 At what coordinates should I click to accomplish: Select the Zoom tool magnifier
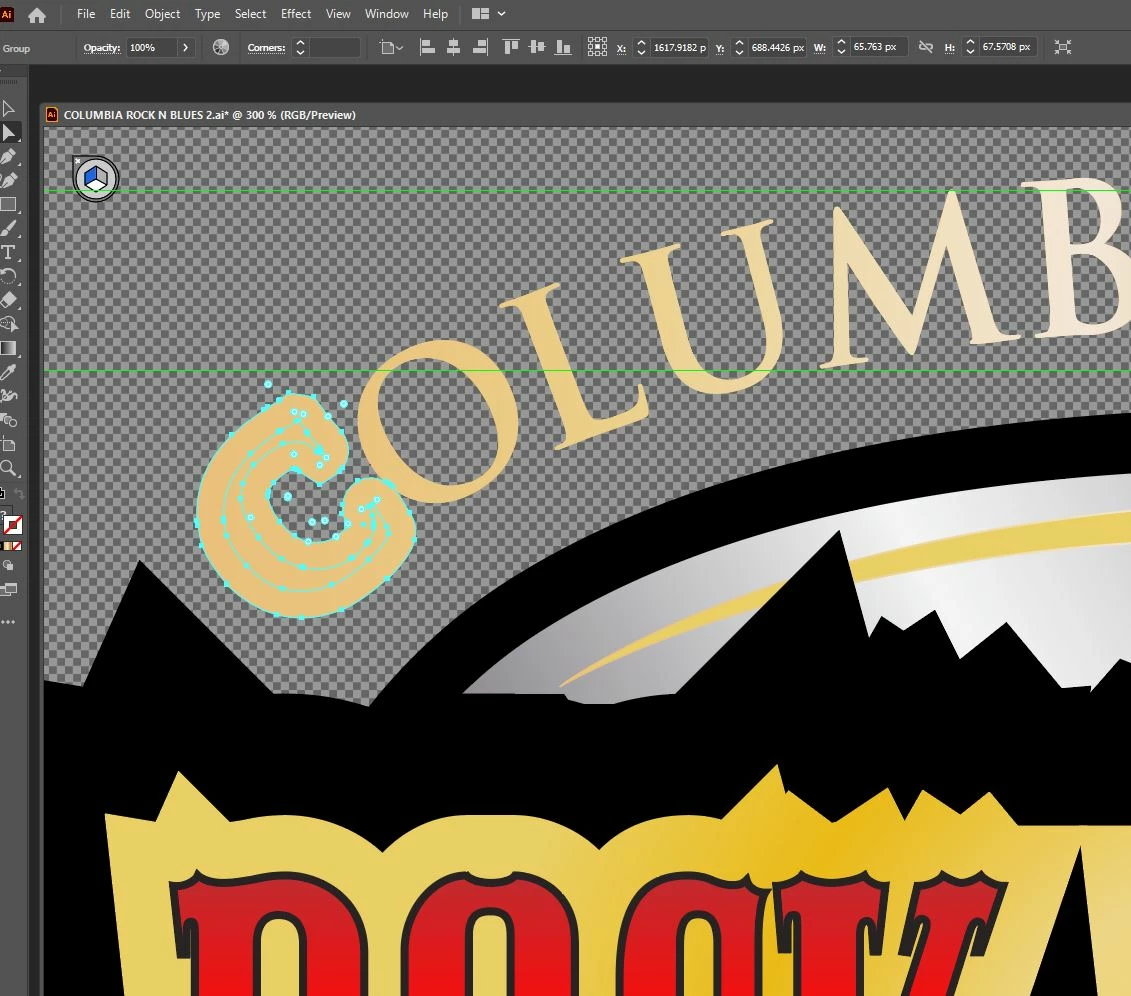(x=9, y=468)
